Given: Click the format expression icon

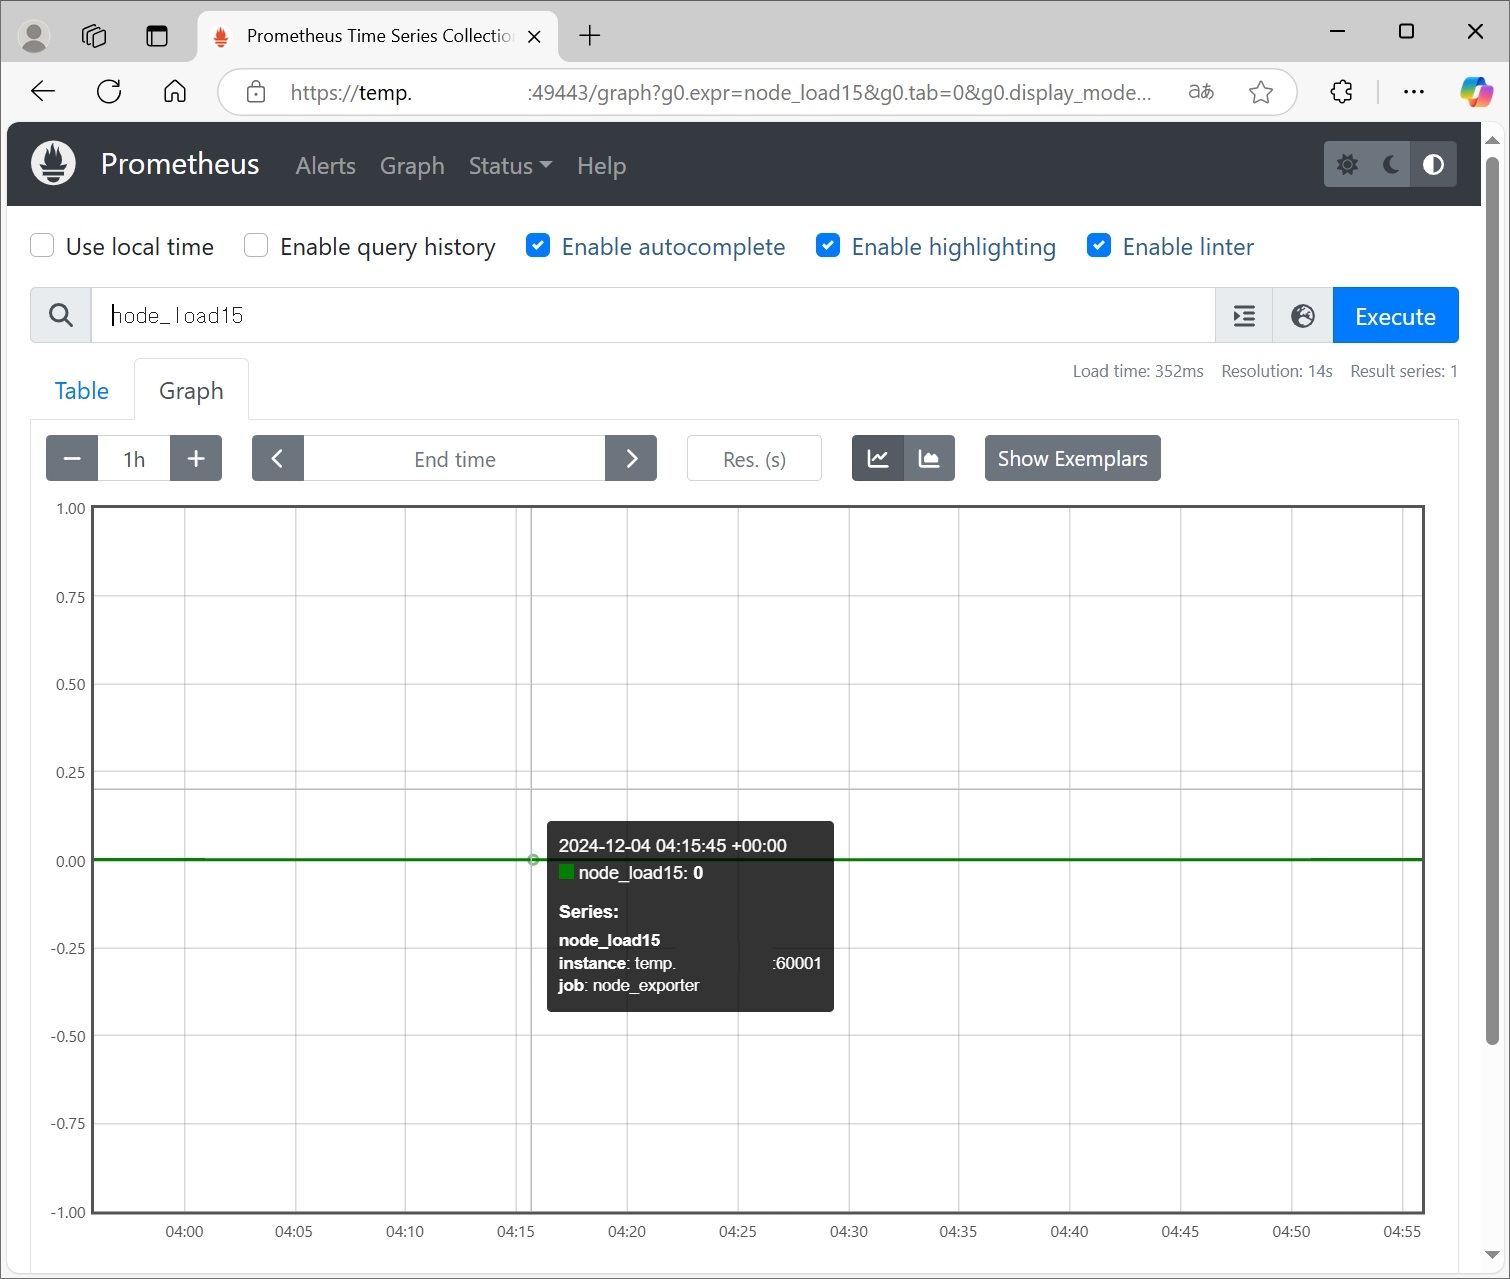Looking at the screenshot, I should (x=1244, y=316).
